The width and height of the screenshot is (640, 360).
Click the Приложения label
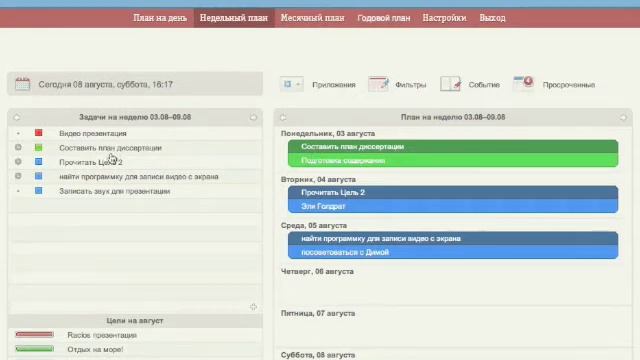(333, 85)
